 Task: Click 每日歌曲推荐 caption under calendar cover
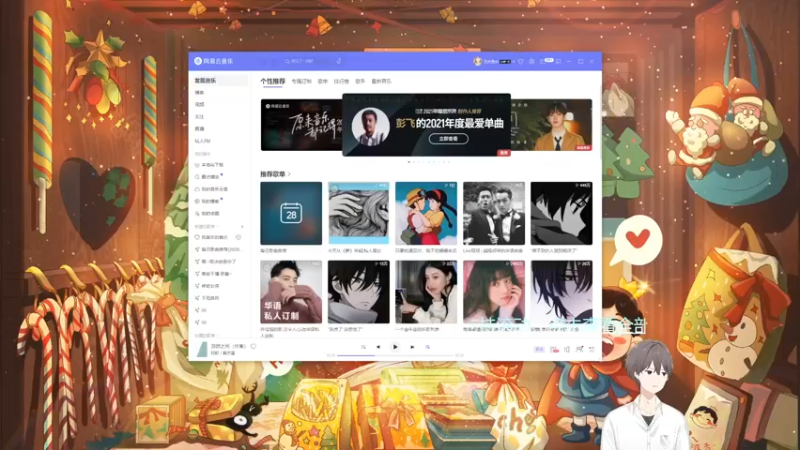pyautogui.click(x=273, y=251)
